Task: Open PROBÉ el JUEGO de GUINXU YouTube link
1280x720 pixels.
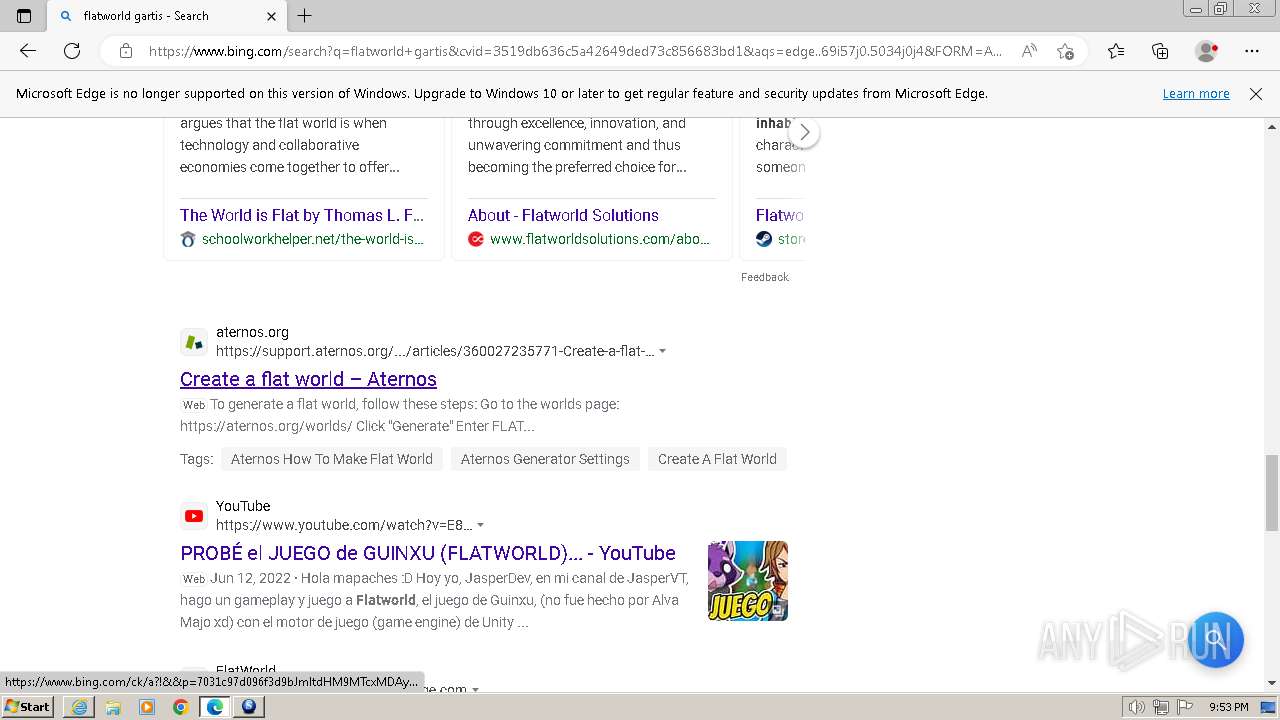Action: (428, 553)
